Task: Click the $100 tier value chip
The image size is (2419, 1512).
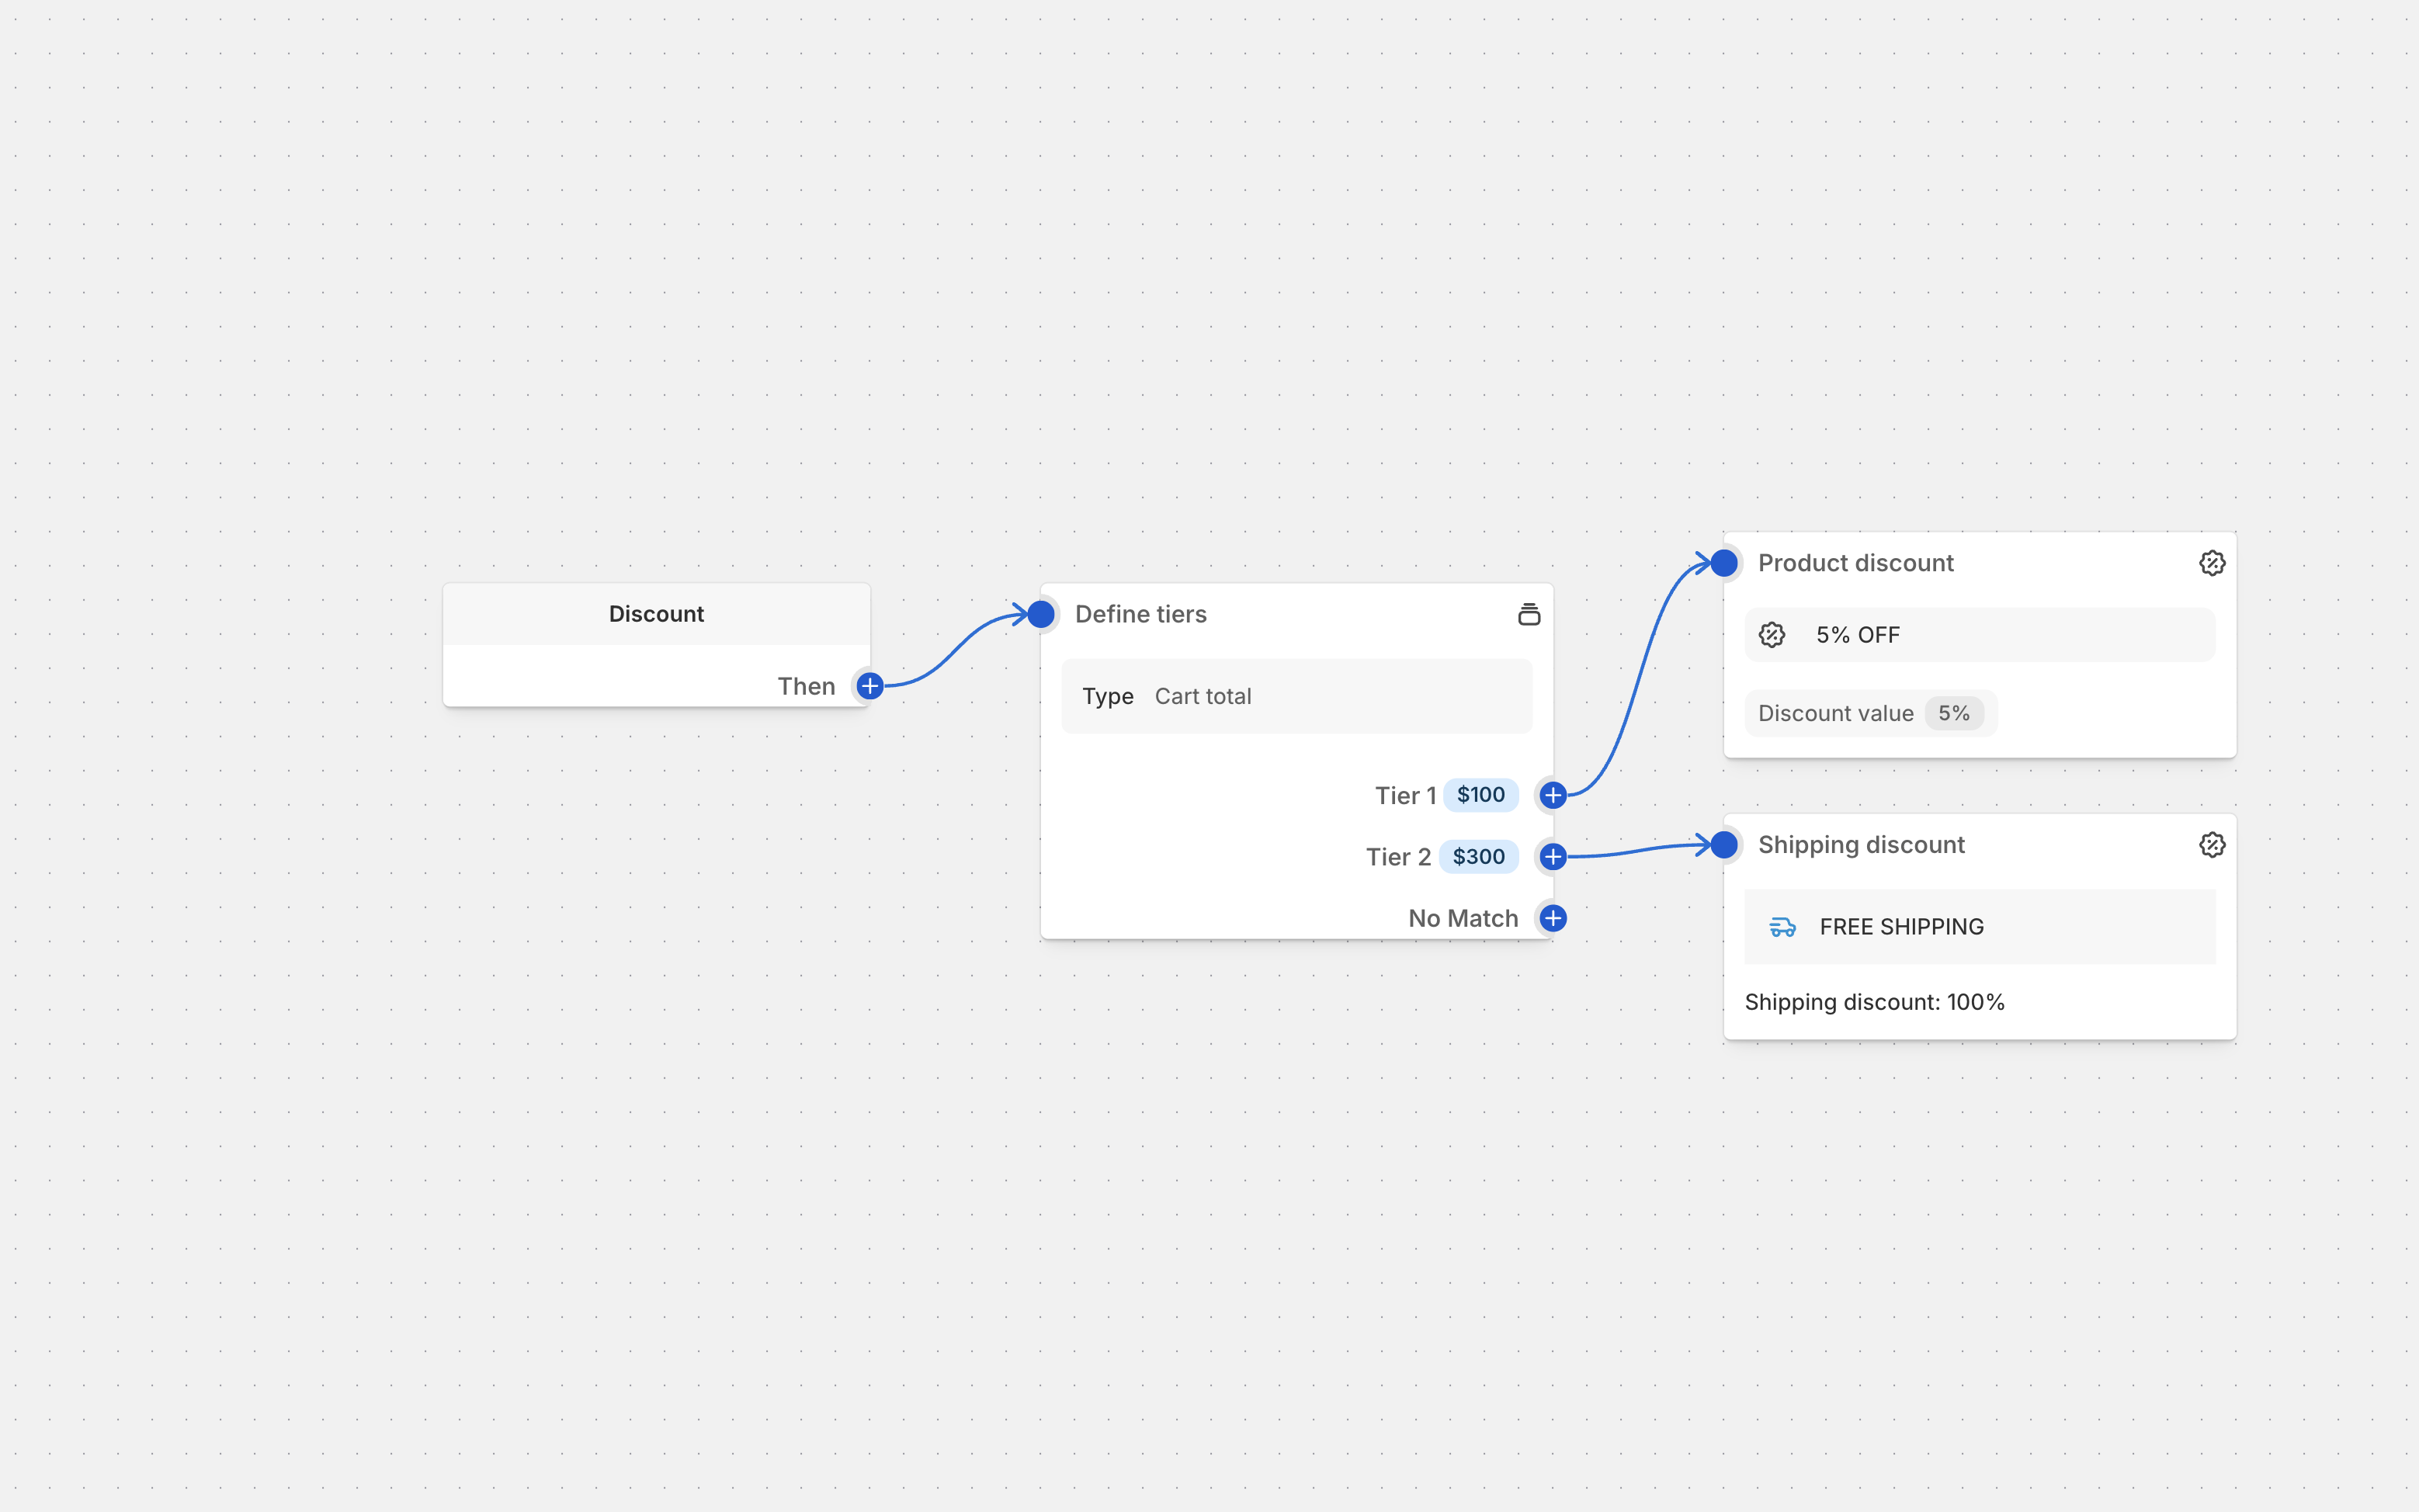Action: click(x=1480, y=795)
